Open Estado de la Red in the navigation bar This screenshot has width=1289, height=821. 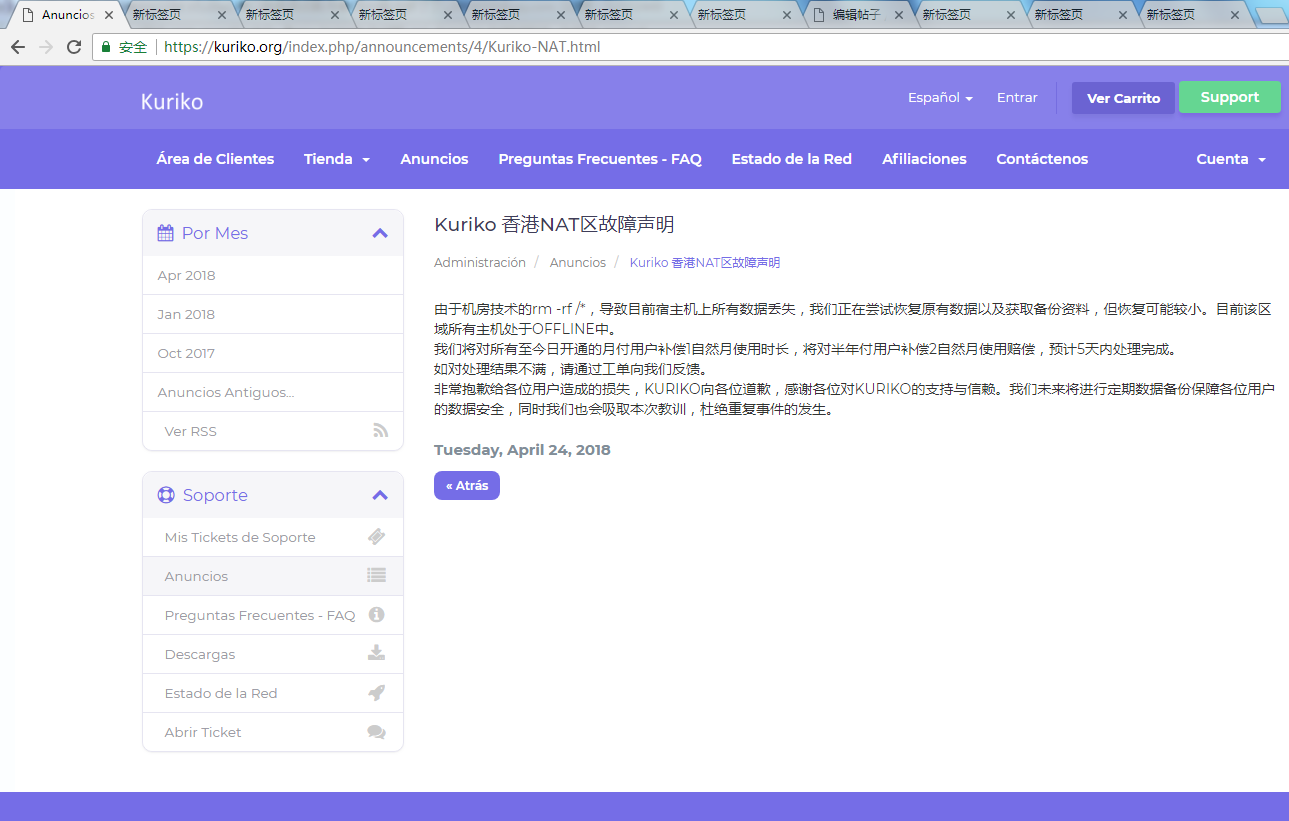tap(791, 159)
